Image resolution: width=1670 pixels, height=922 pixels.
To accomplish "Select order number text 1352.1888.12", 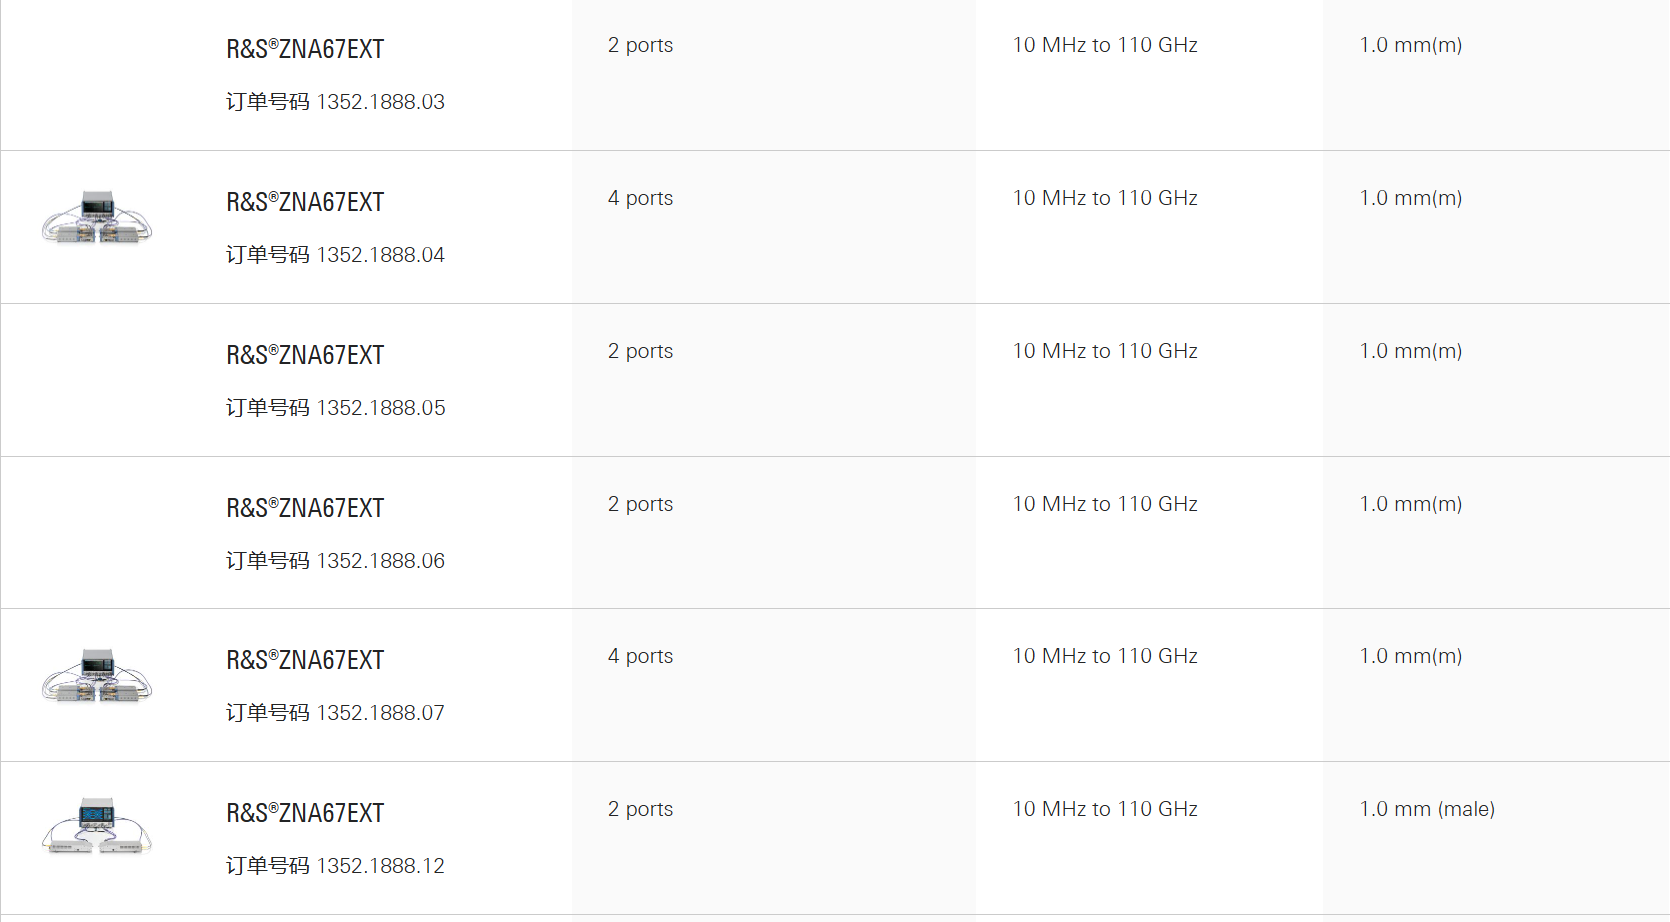I will pos(381,866).
